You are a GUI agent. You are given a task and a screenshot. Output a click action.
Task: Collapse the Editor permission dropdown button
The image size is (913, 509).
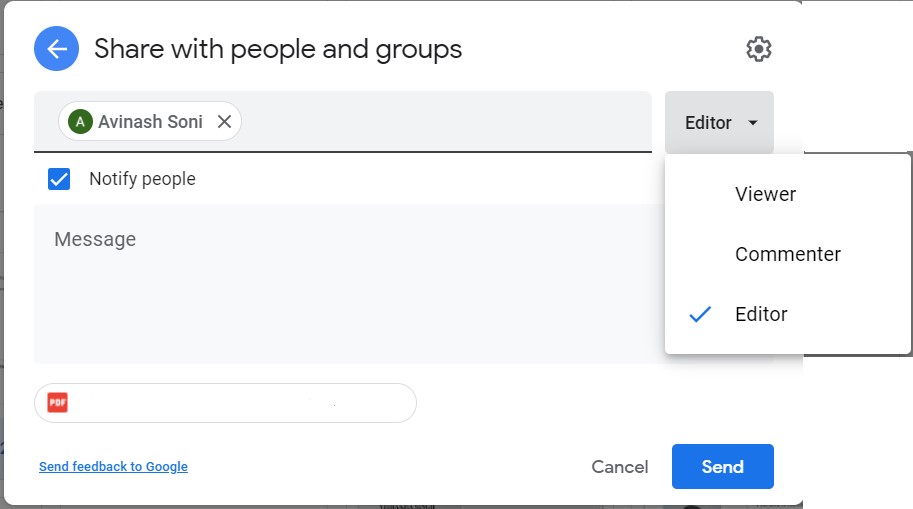point(718,123)
